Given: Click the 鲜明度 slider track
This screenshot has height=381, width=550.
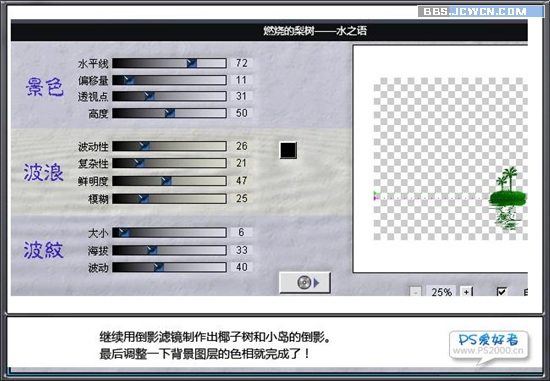Looking at the screenshot, I should click(169, 181).
